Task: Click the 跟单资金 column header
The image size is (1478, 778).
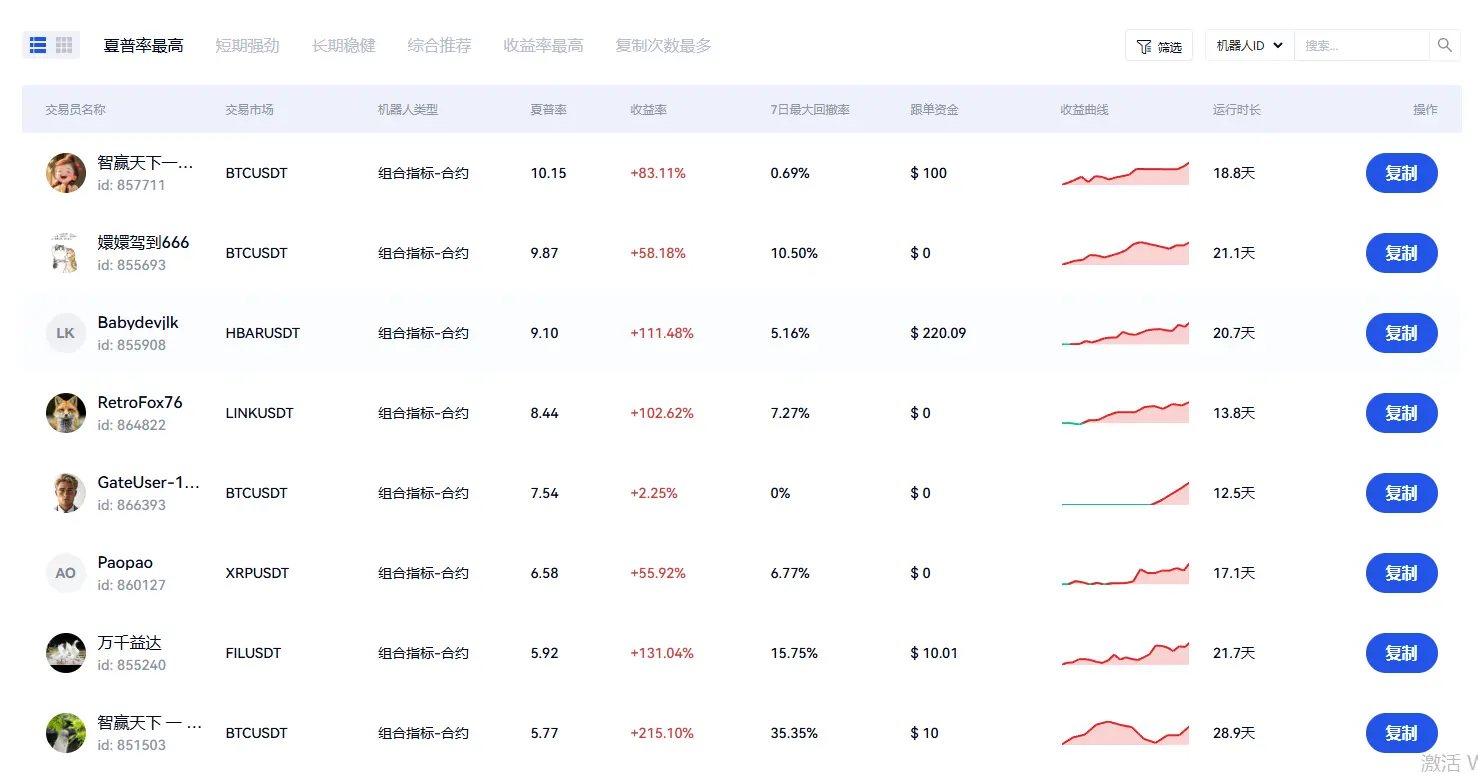Action: tap(934, 110)
